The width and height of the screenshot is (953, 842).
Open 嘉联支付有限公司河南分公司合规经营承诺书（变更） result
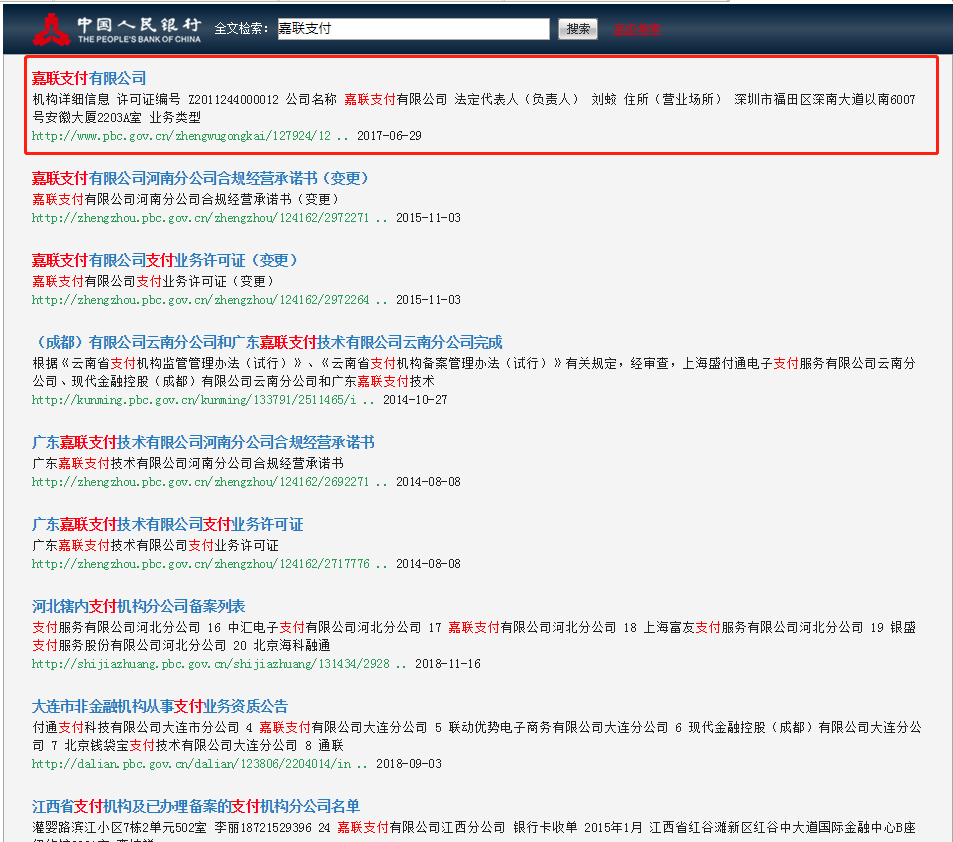[201, 178]
